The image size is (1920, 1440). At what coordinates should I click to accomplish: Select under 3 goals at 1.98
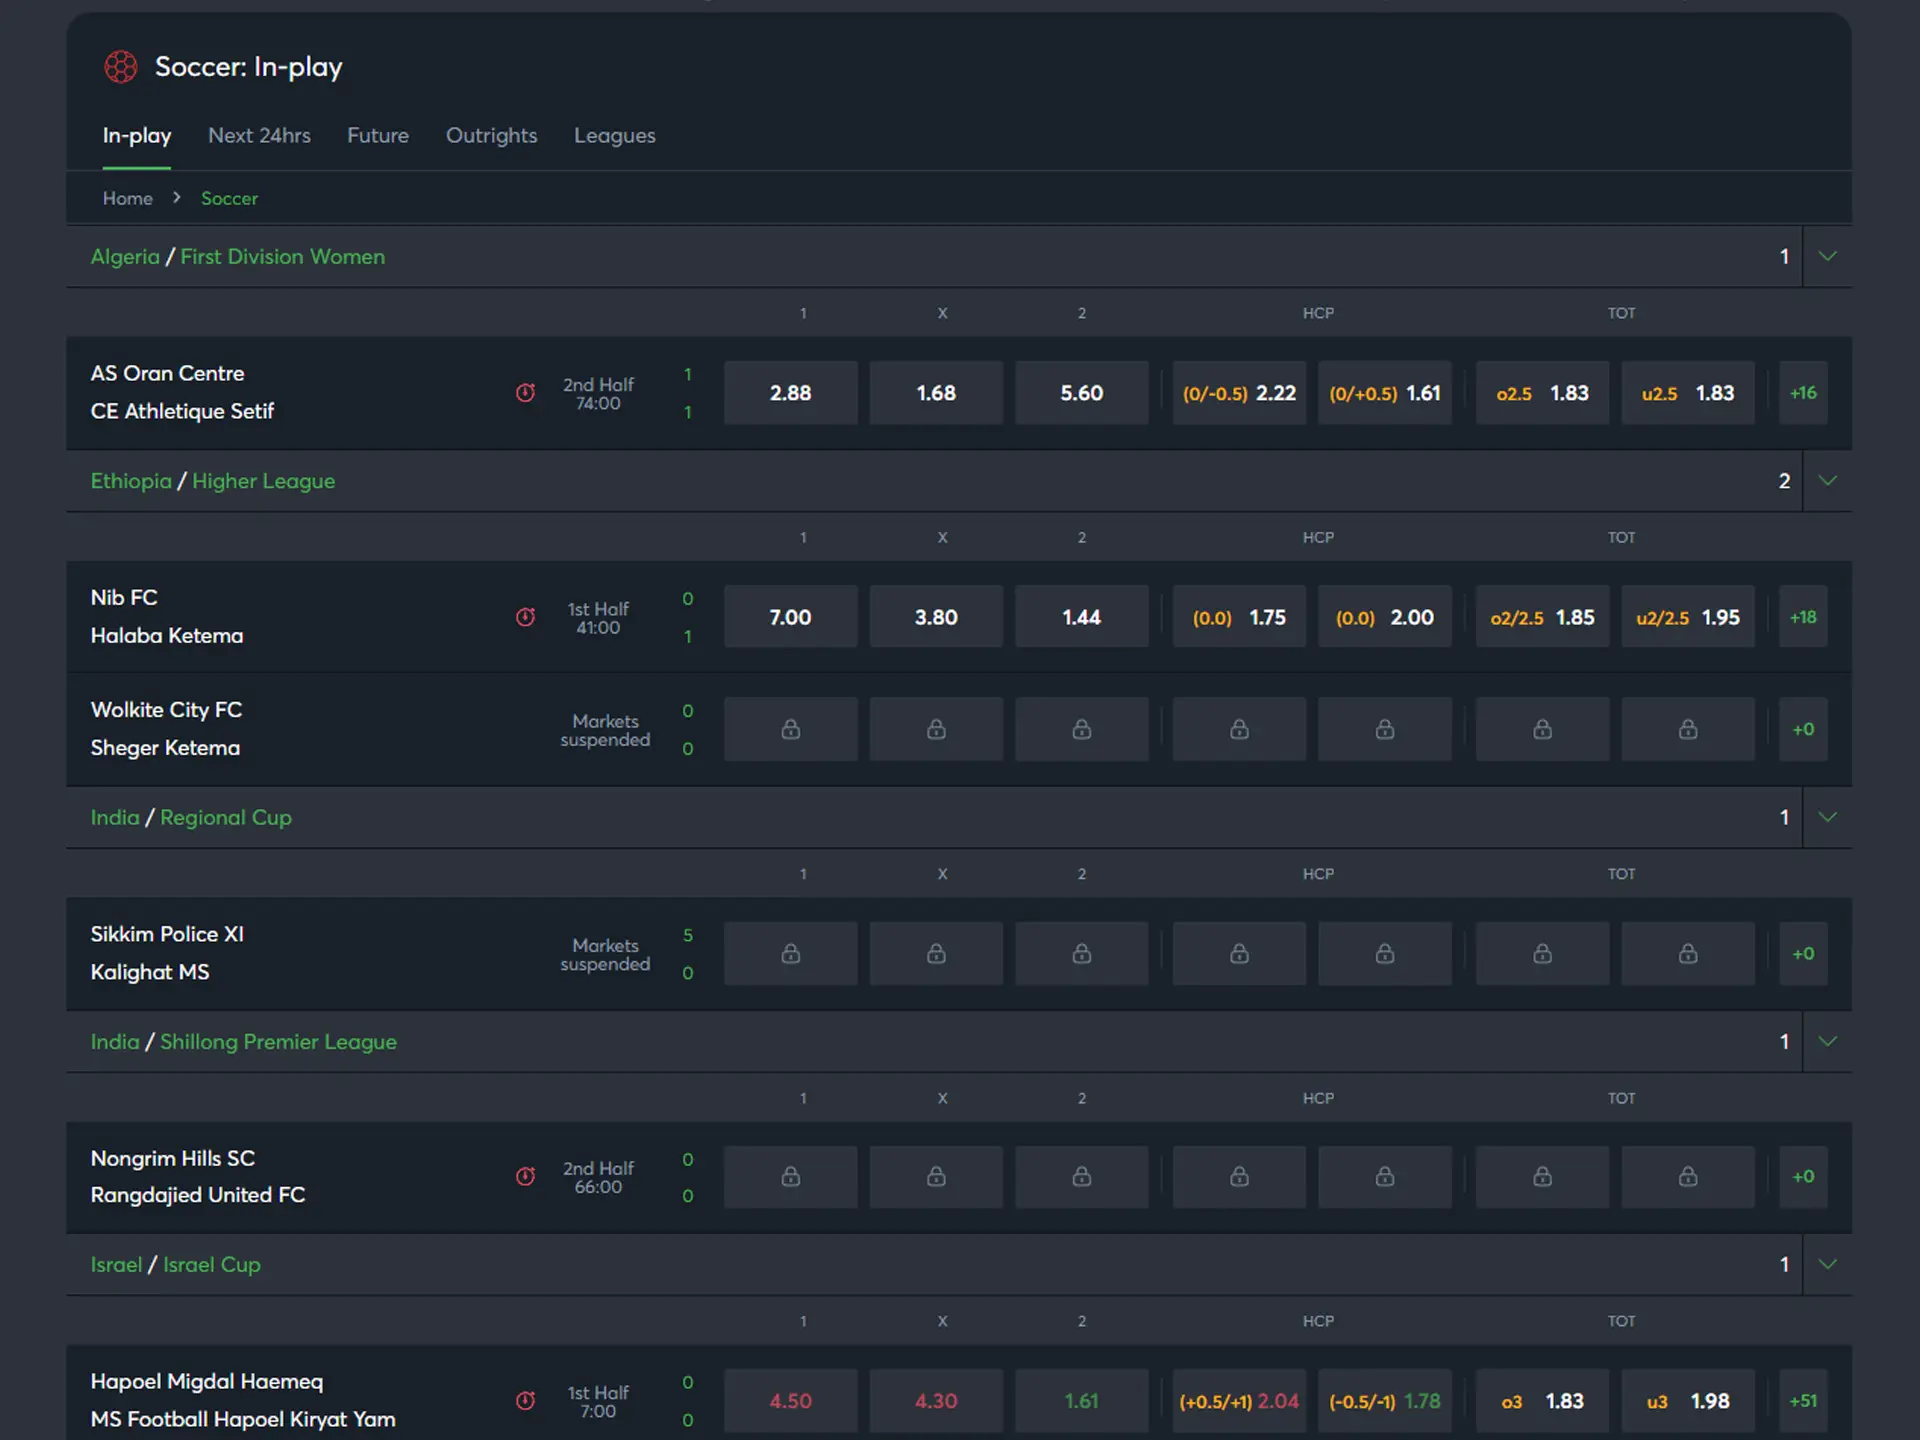pos(1688,1401)
